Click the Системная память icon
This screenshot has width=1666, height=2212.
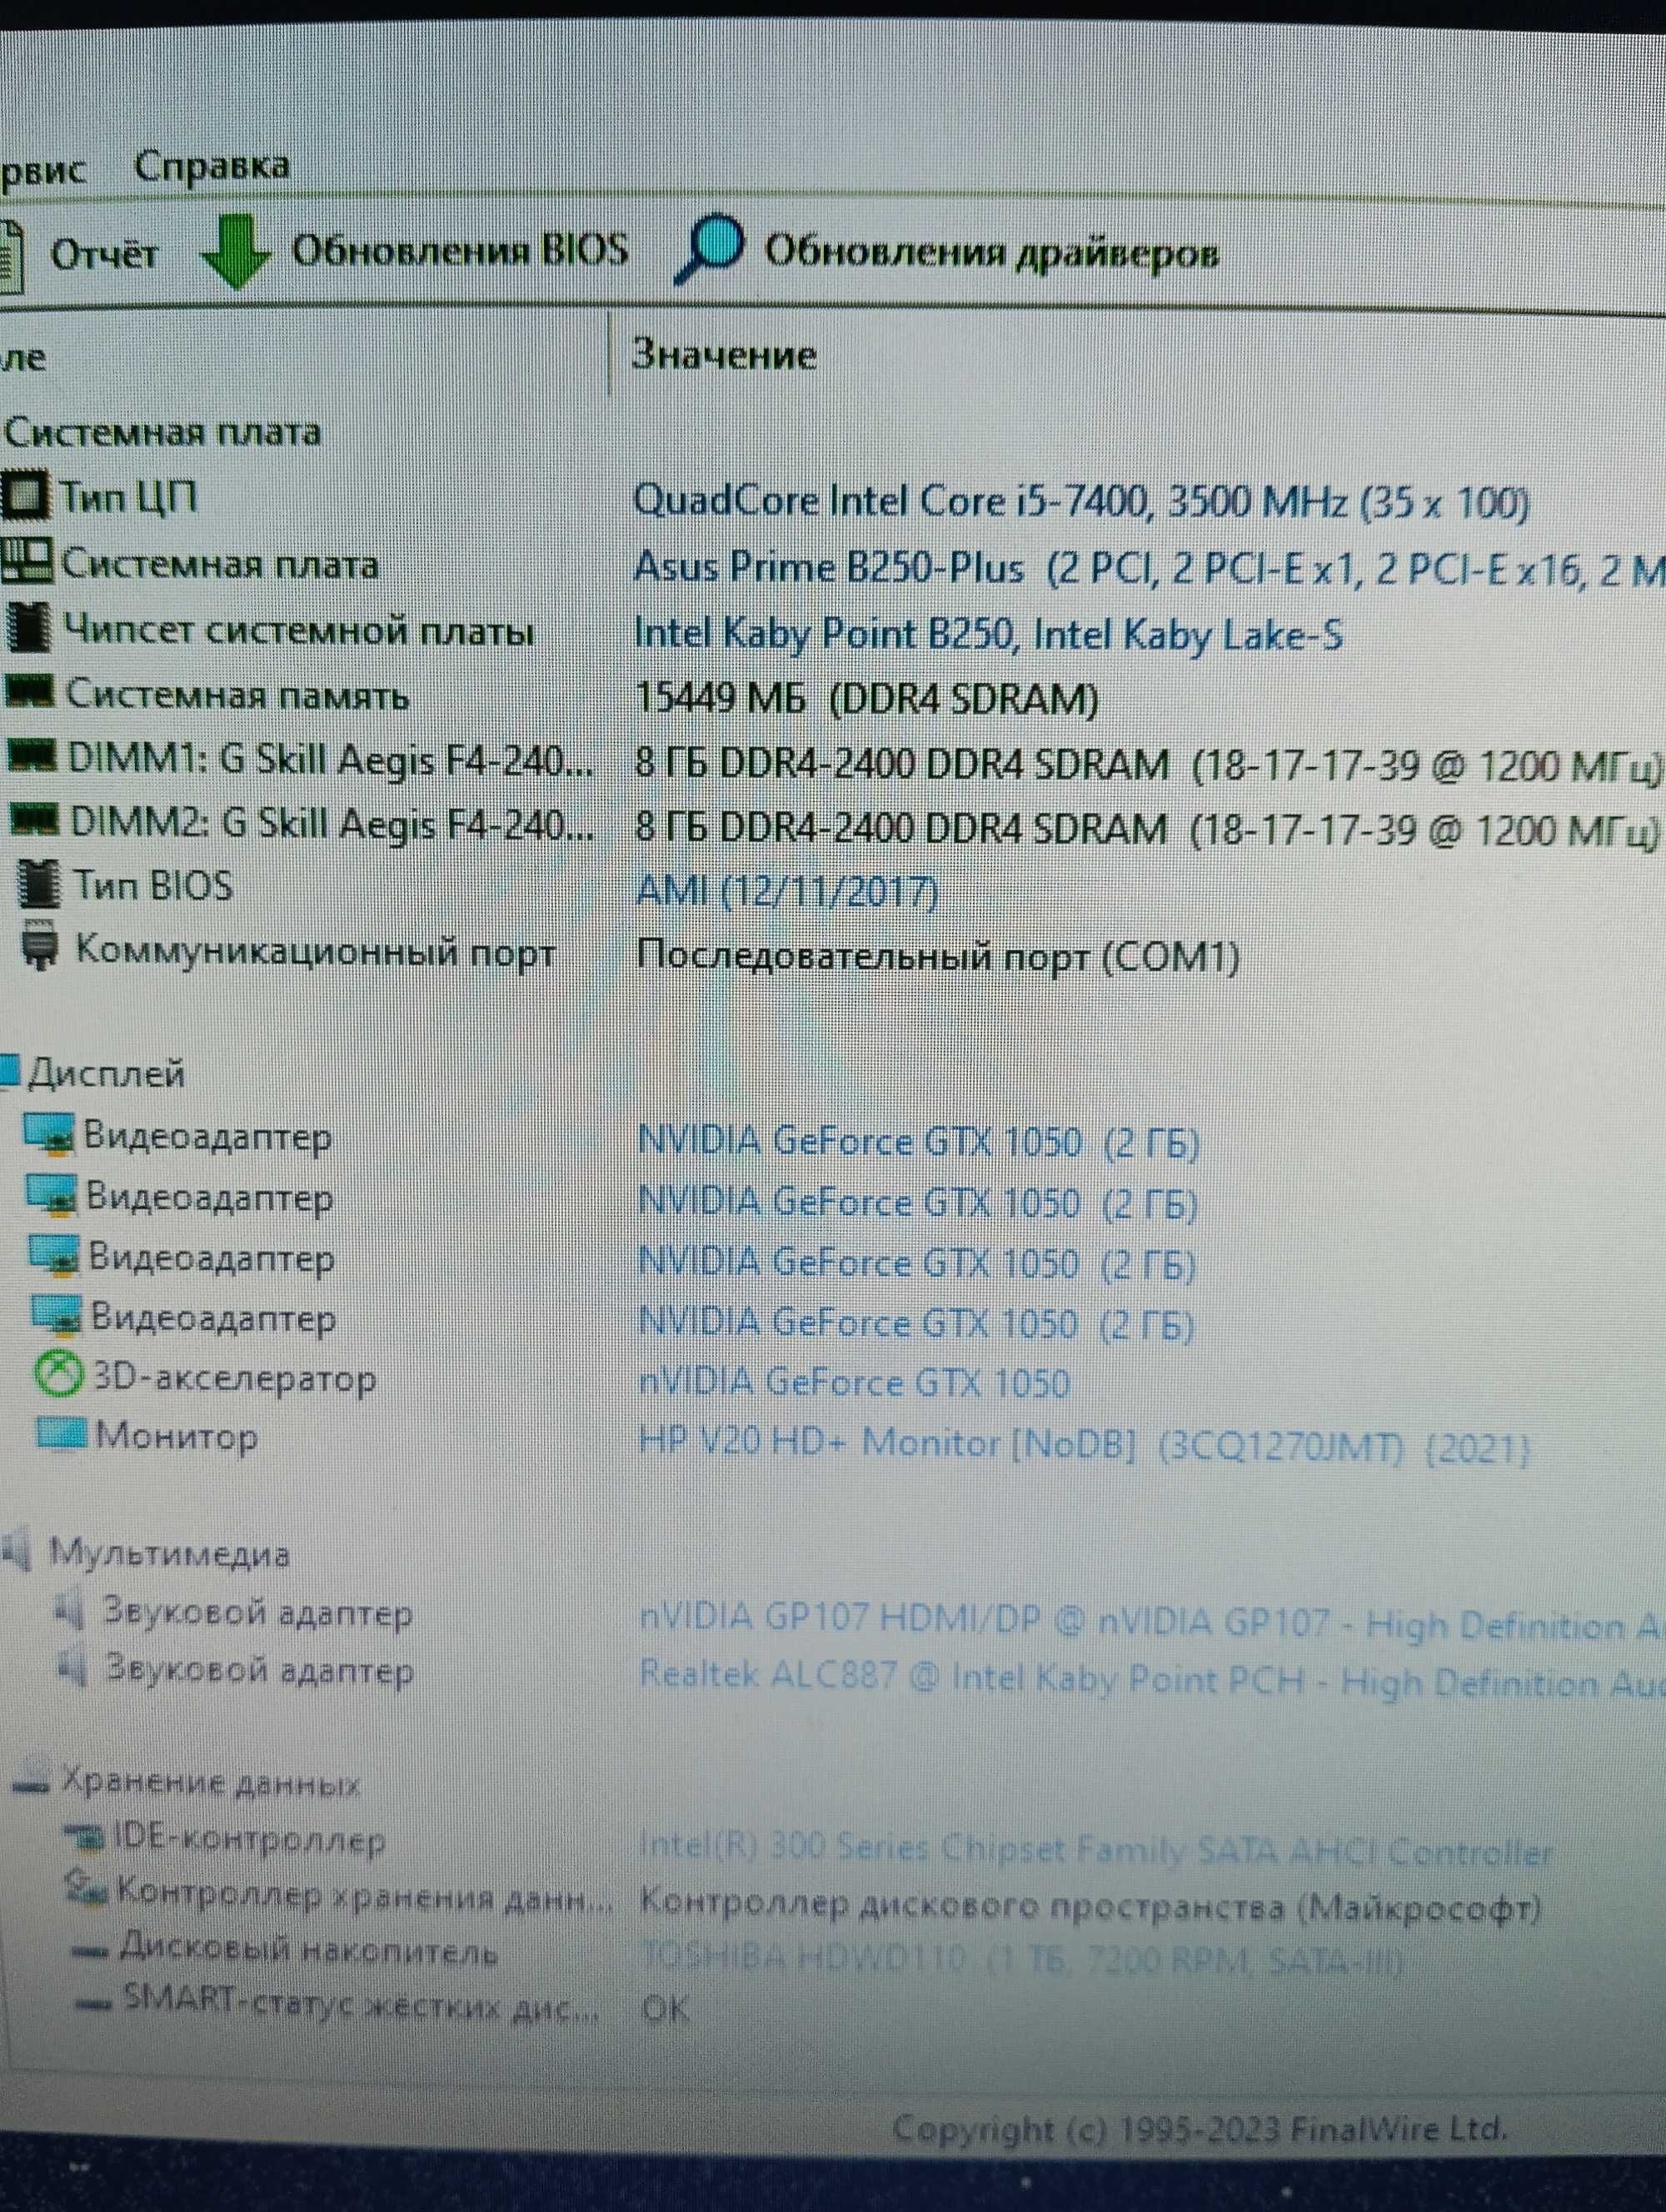pyautogui.click(x=29, y=691)
